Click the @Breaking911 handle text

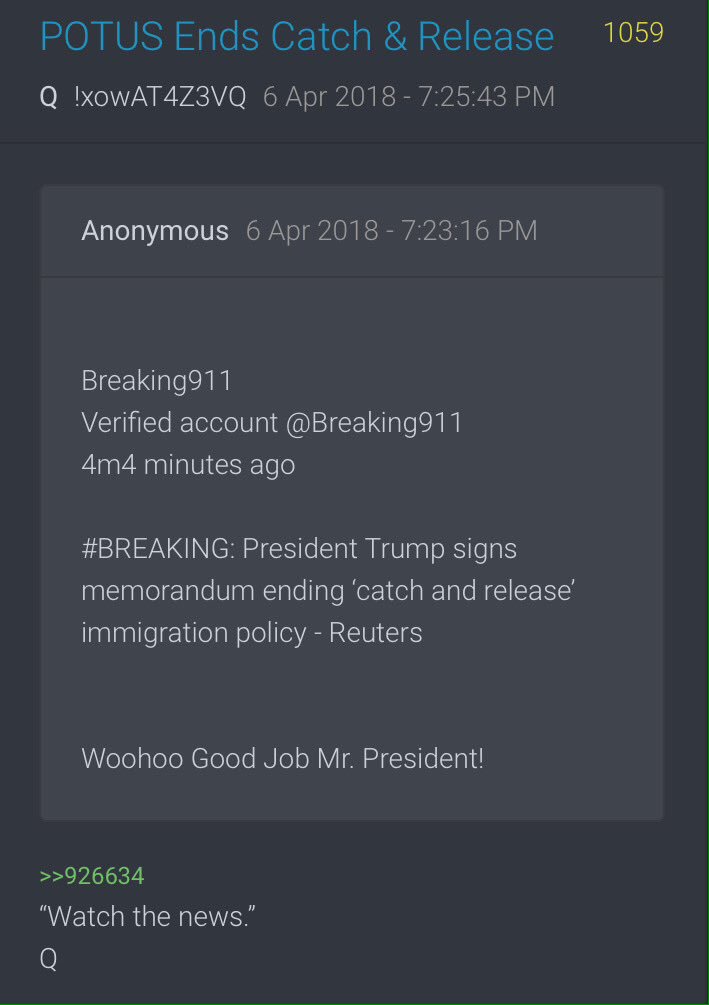(x=374, y=423)
